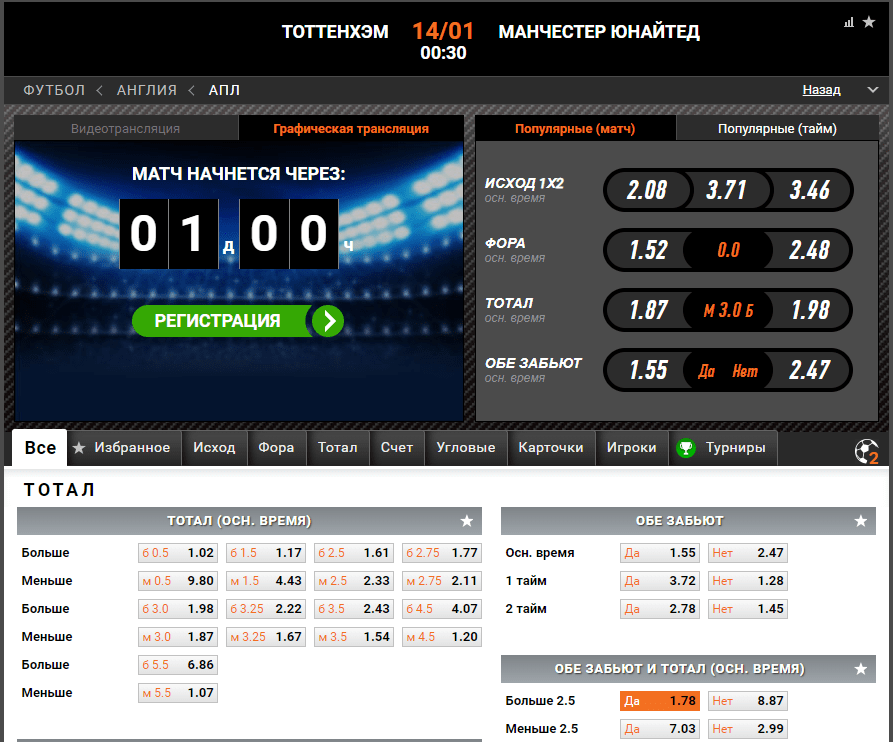
Task: Open Турниры tab with trophy icon
Action: click(x=722, y=448)
